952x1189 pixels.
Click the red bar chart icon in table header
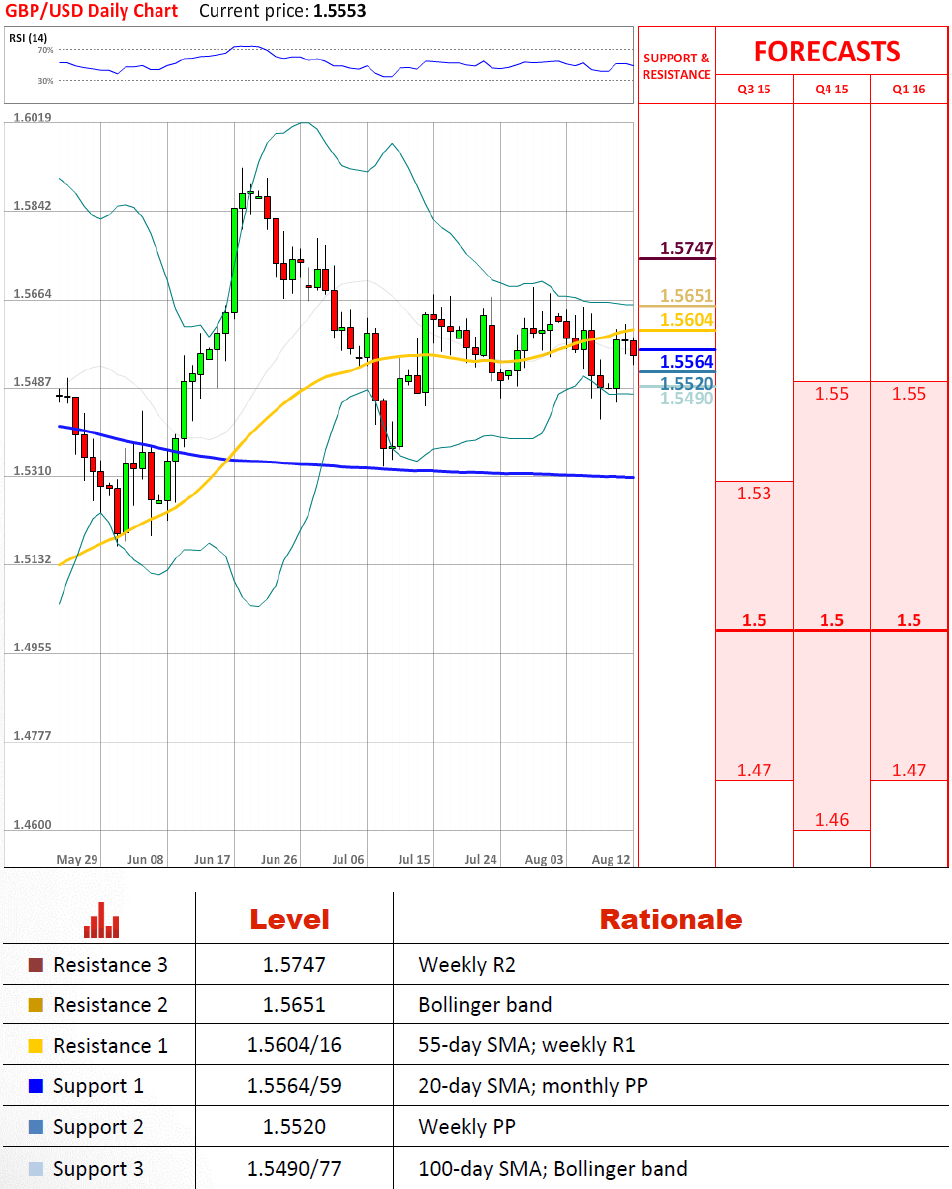[102, 920]
